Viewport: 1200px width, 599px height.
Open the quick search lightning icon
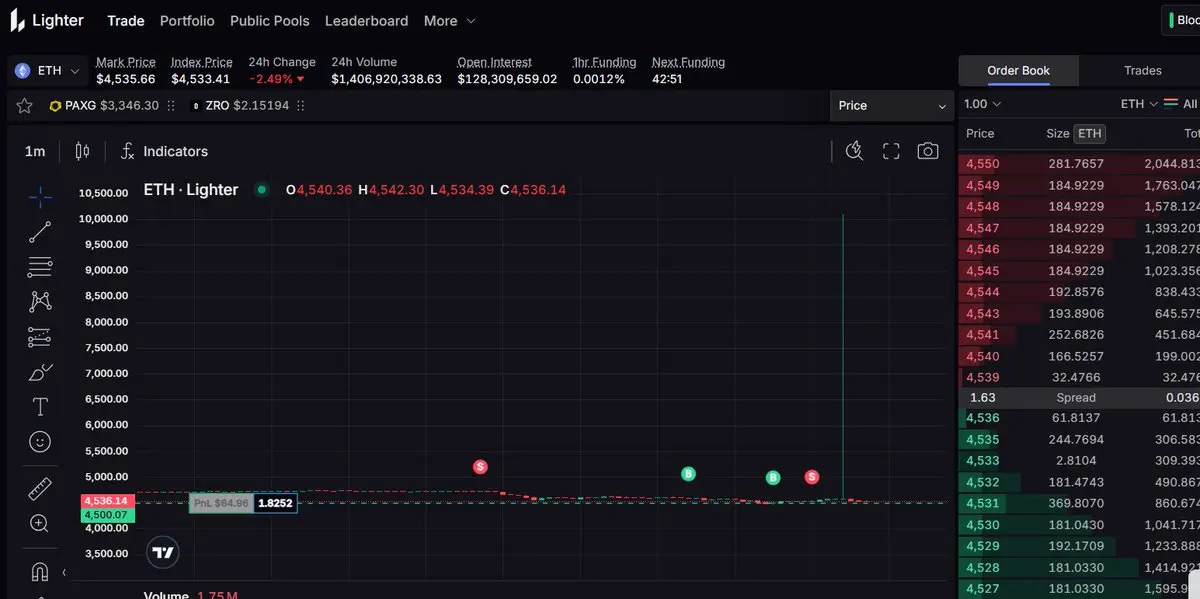[854, 151]
